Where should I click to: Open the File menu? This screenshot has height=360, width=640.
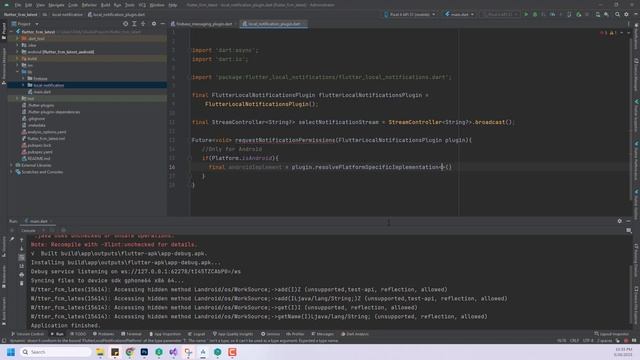pos(18,5)
